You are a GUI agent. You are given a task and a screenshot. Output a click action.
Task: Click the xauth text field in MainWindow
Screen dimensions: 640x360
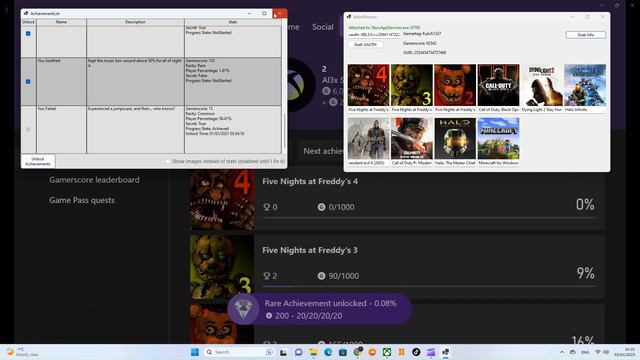pos(373,35)
